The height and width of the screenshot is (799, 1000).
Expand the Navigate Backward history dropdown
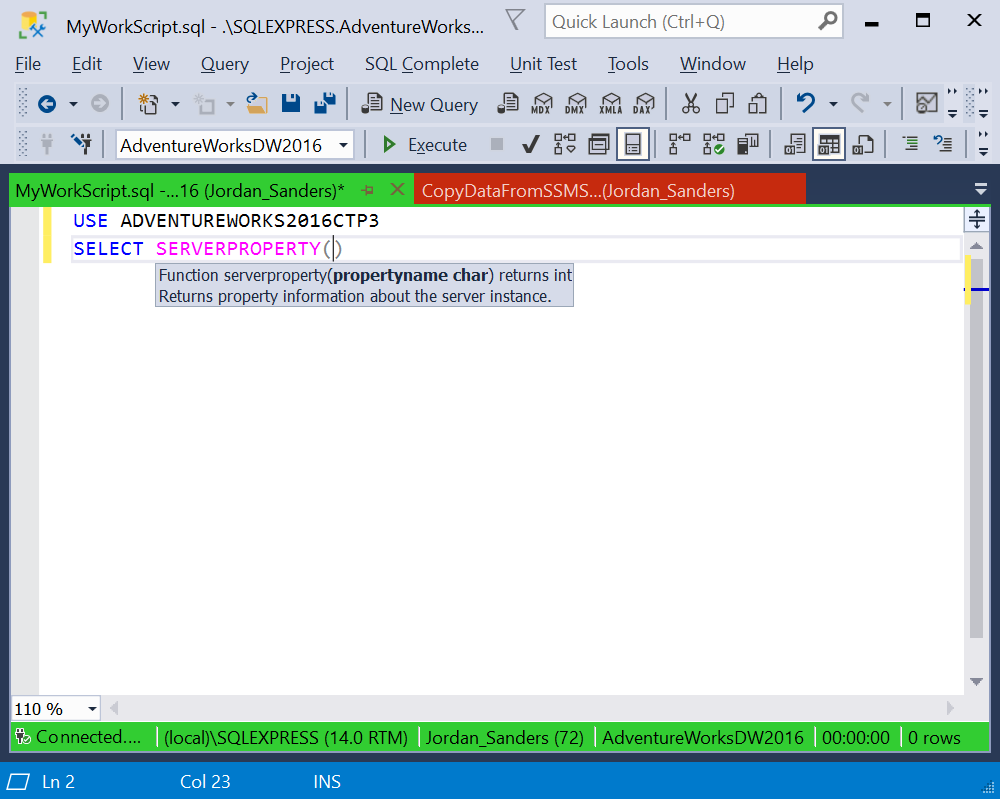(x=73, y=104)
